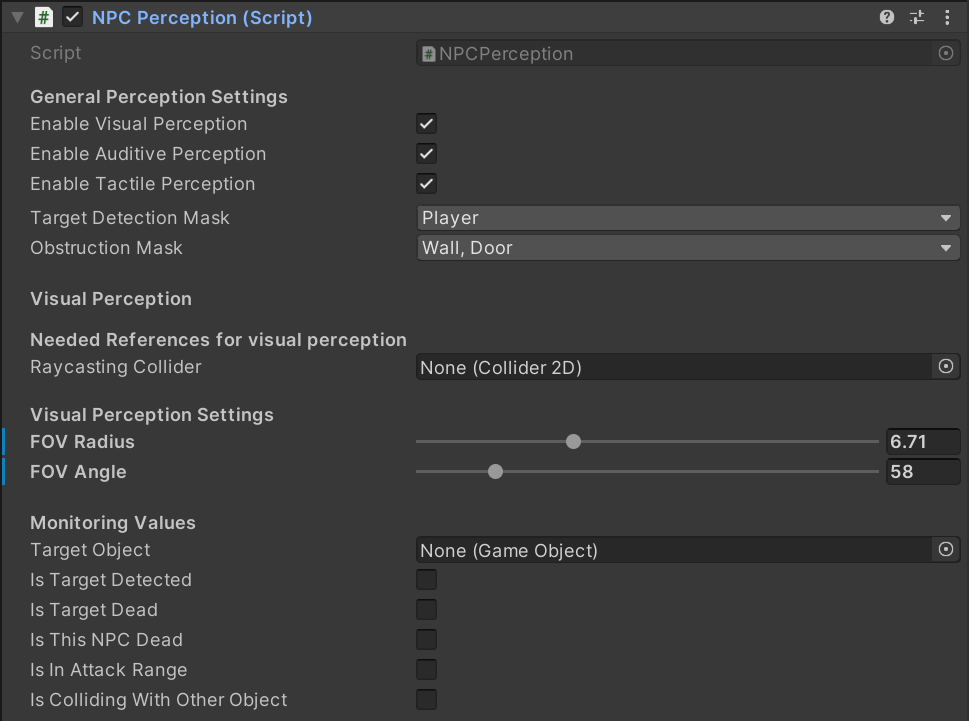Toggle Enable Visual Perception checkbox
Screen dimensions: 969x721
pos(427,124)
